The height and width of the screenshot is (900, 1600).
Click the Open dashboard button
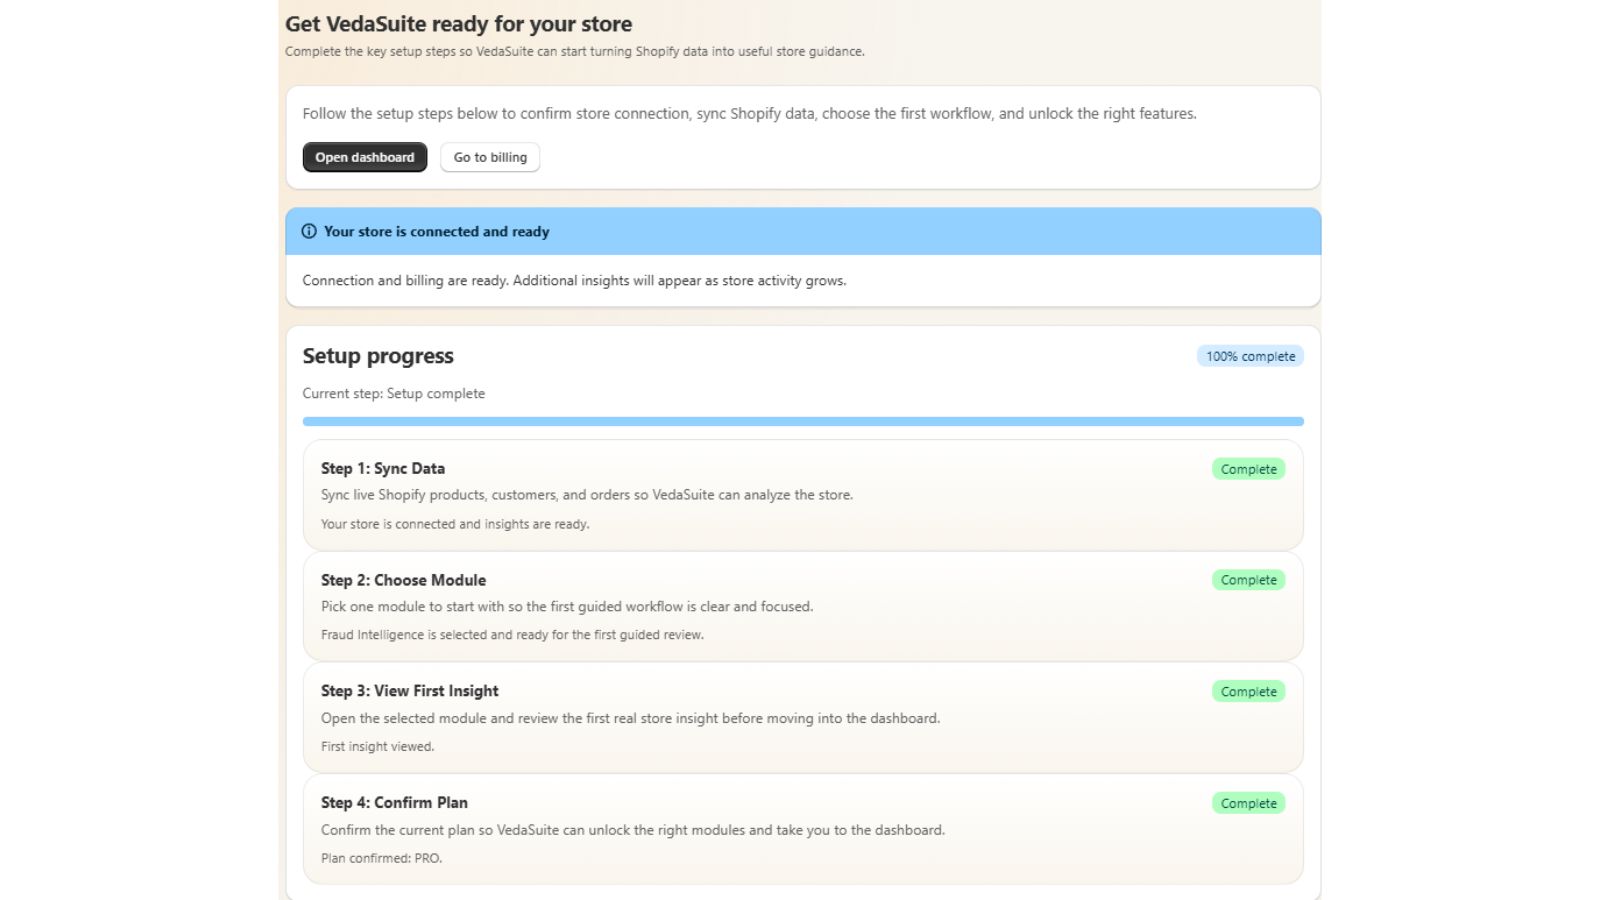point(365,157)
